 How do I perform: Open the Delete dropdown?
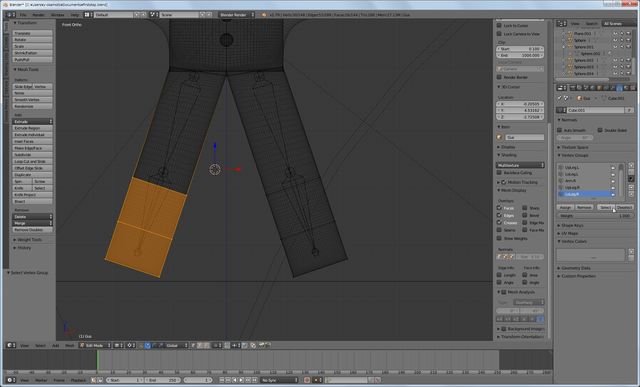33,217
